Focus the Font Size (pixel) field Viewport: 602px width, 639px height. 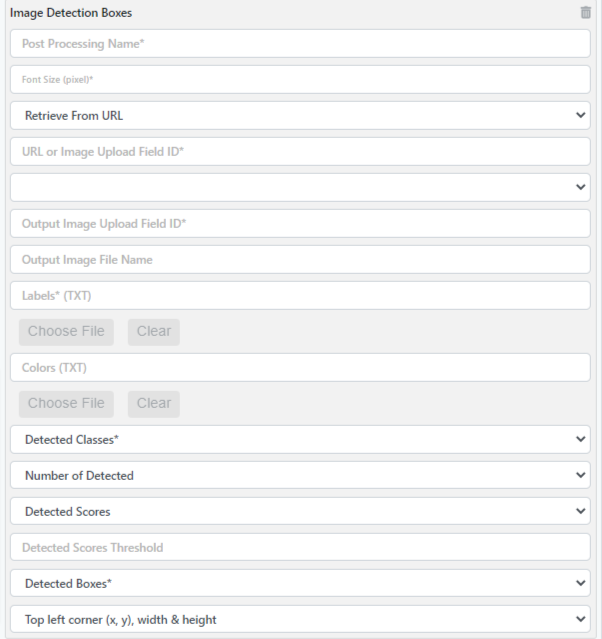300,80
